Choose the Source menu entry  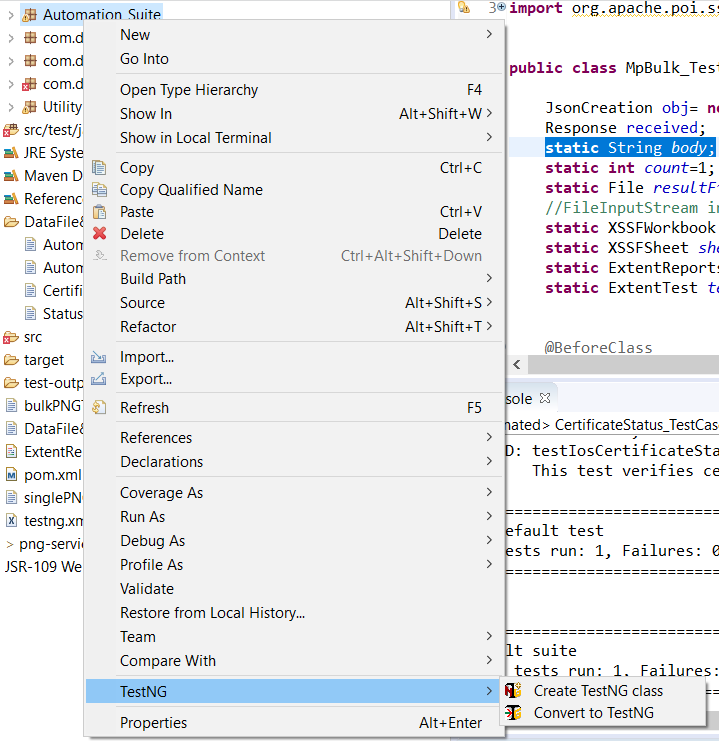click(x=294, y=302)
